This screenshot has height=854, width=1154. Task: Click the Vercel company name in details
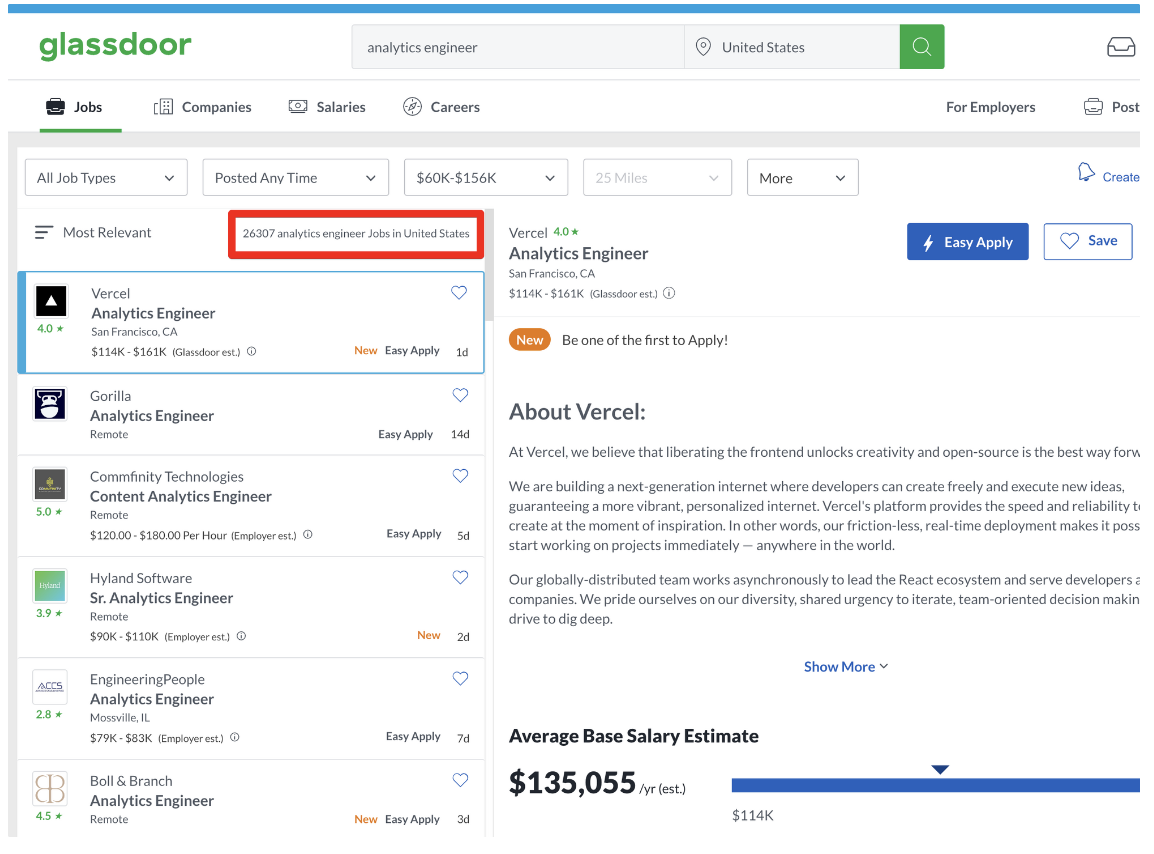528,233
